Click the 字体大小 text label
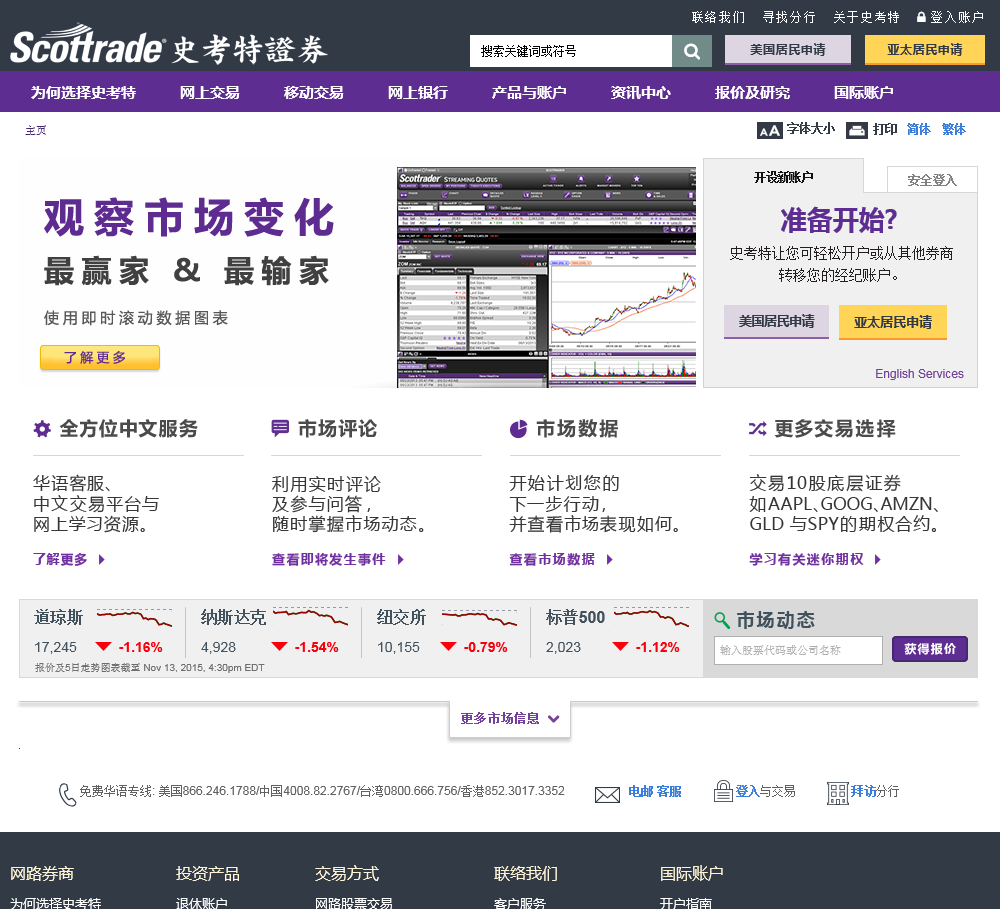The height and width of the screenshot is (909, 1000). coord(811,129)
